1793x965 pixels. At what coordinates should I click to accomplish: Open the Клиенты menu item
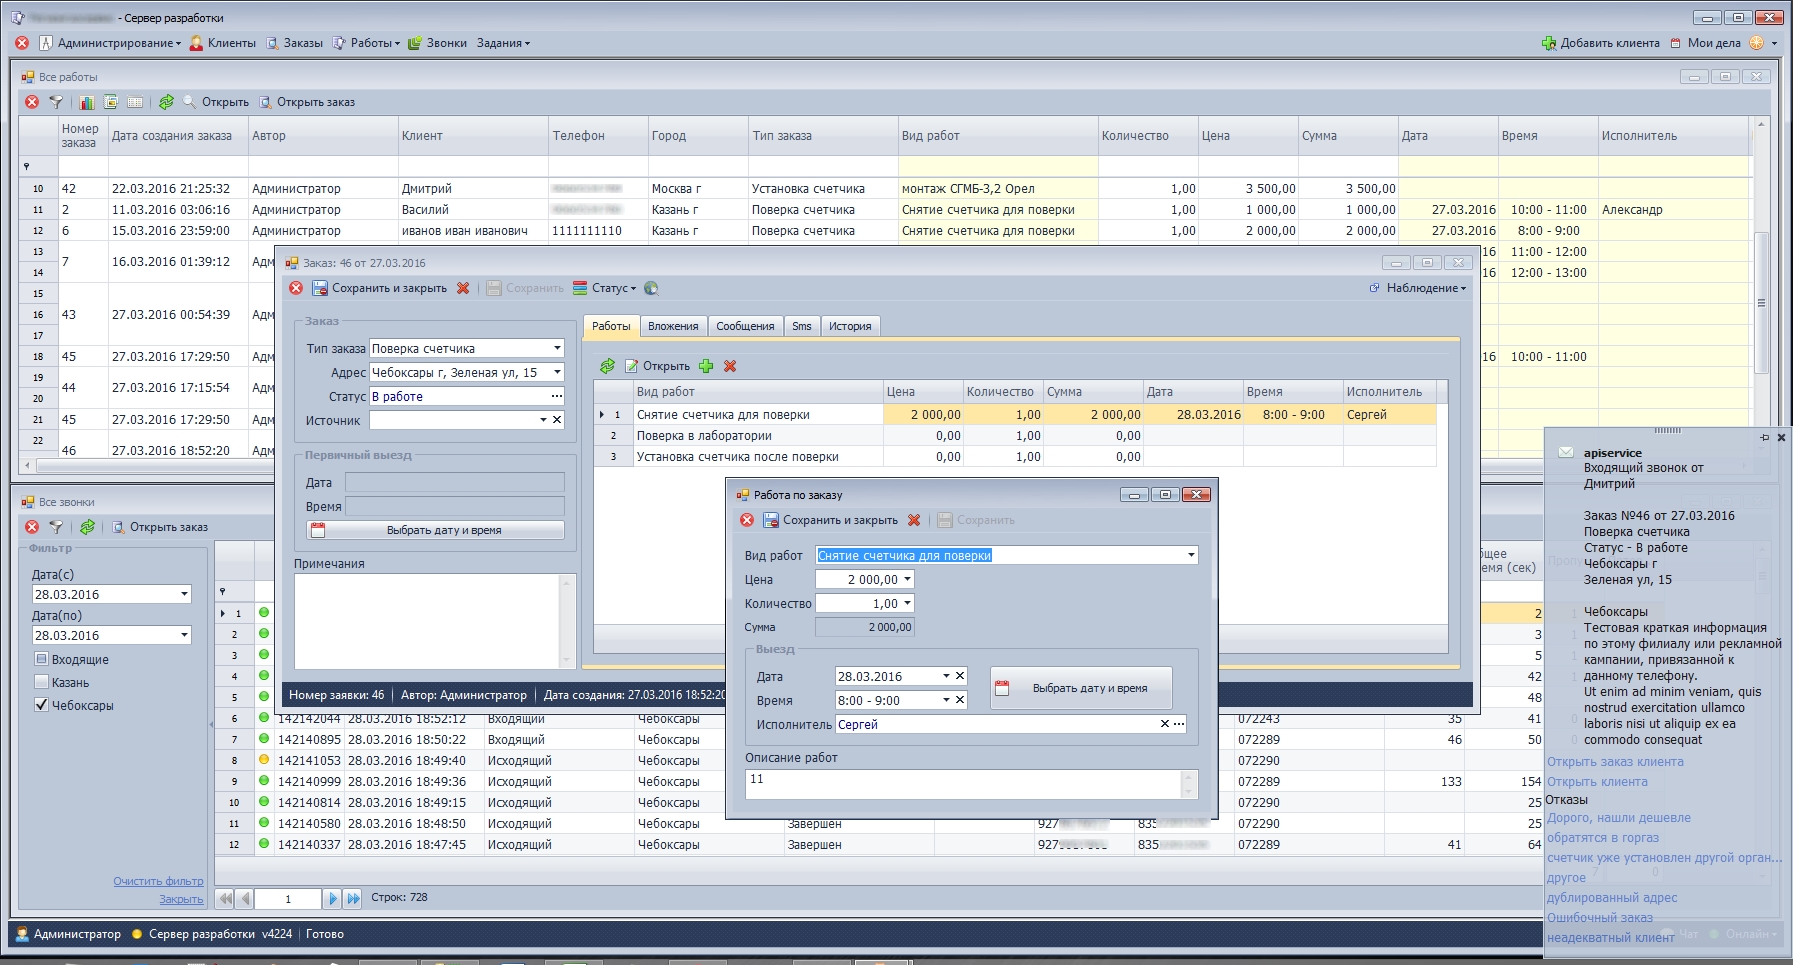click(x=223, y=43)
